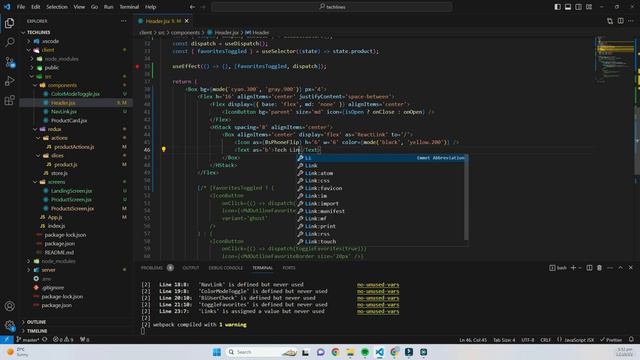Toggle the primary side bar layout button

pyautogui.click(x=557, y=7)
